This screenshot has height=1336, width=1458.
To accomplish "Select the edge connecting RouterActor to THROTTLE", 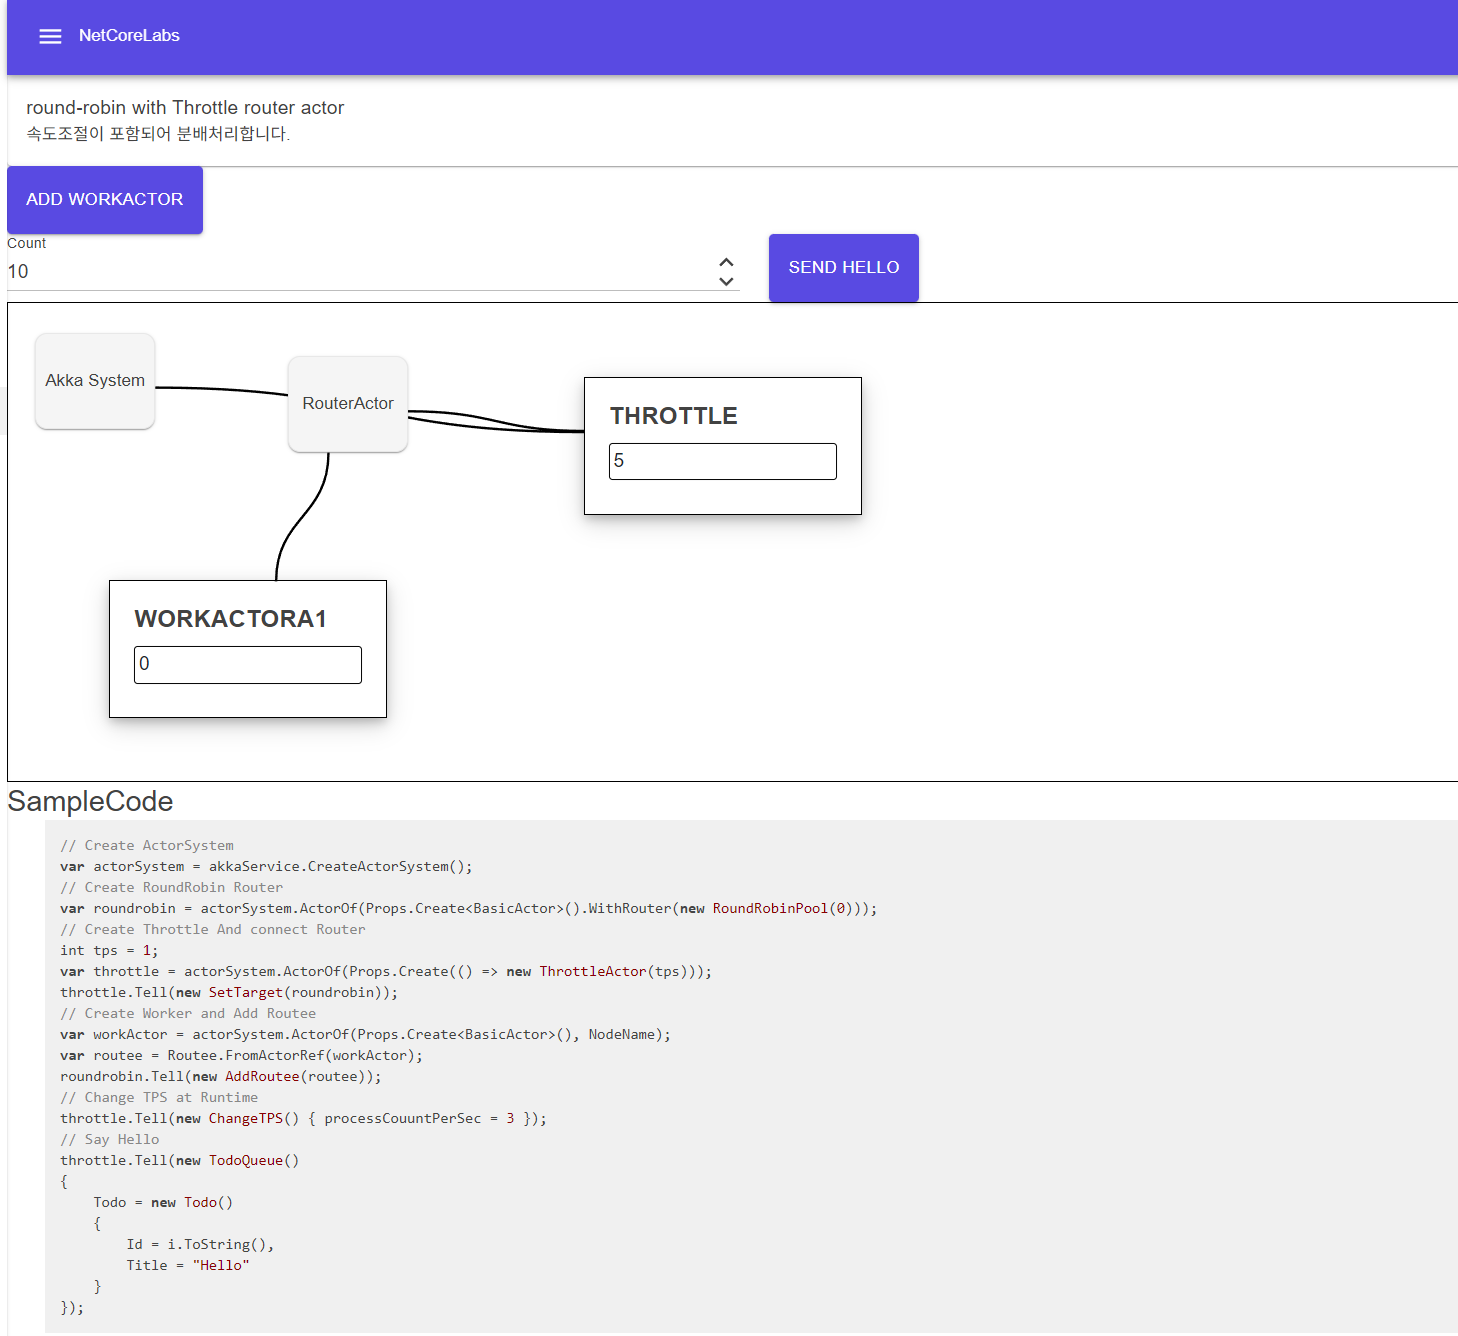I will [x=497, y=421].
